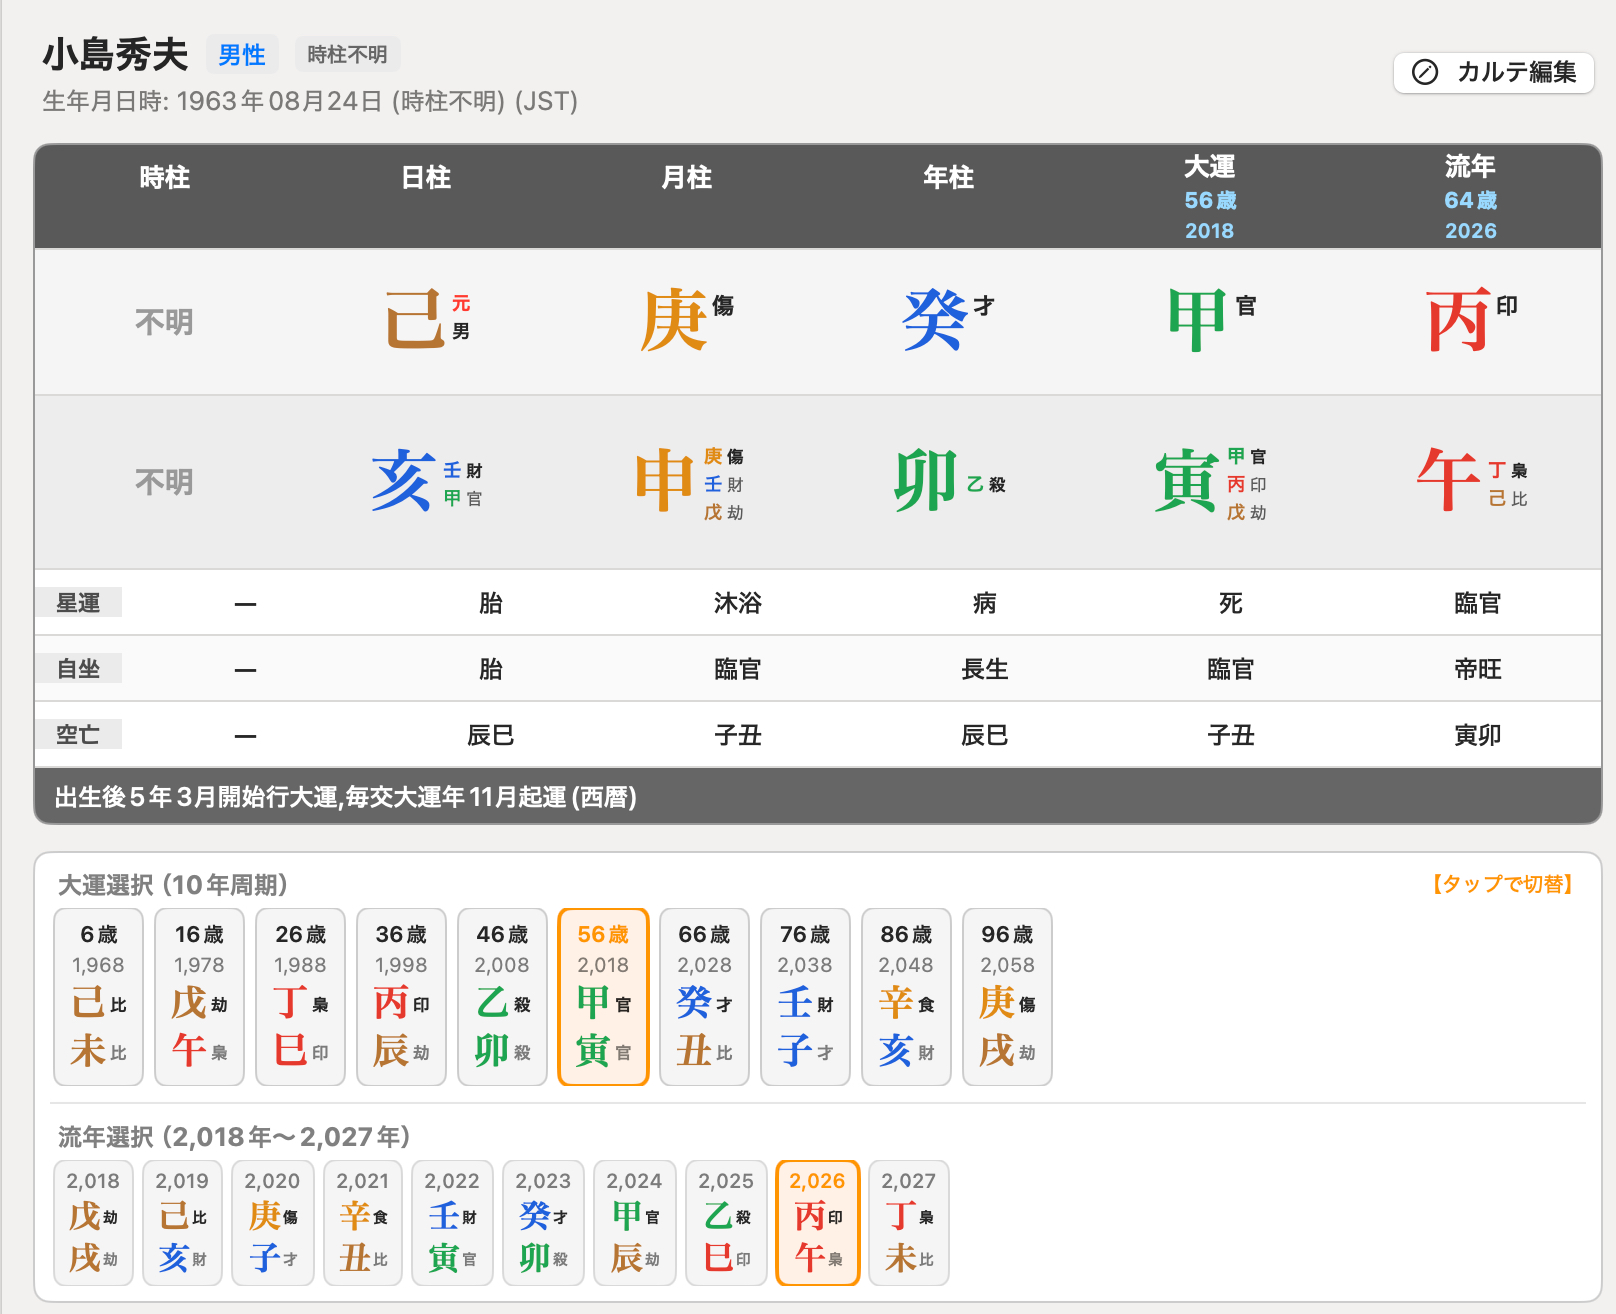Click the 申 month branch character
The height and width of the screenshot is (1314, 1616).
(x=665, y=480)
